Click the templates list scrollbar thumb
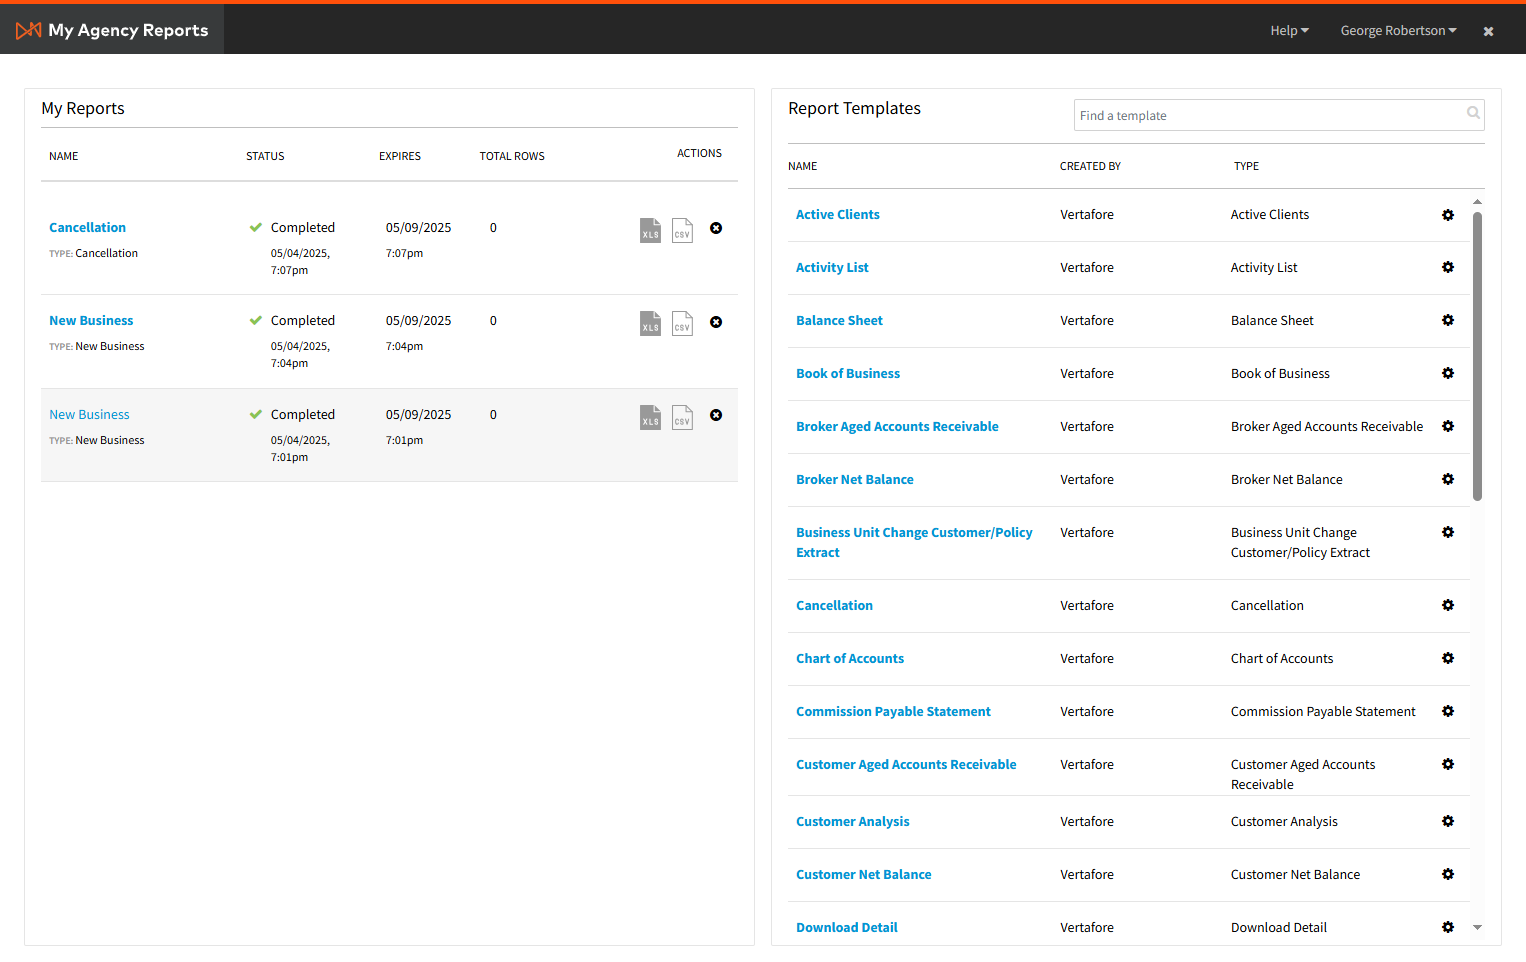1526x962 pixels. [1477, 356]
